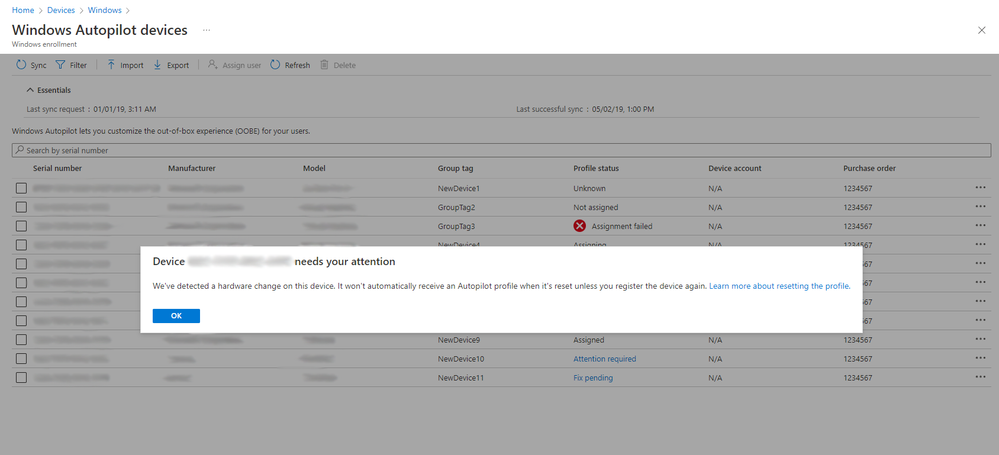Check the box for the NewDevice10 row
This screenshot has width=999, height=455.
tap(22, 359)
